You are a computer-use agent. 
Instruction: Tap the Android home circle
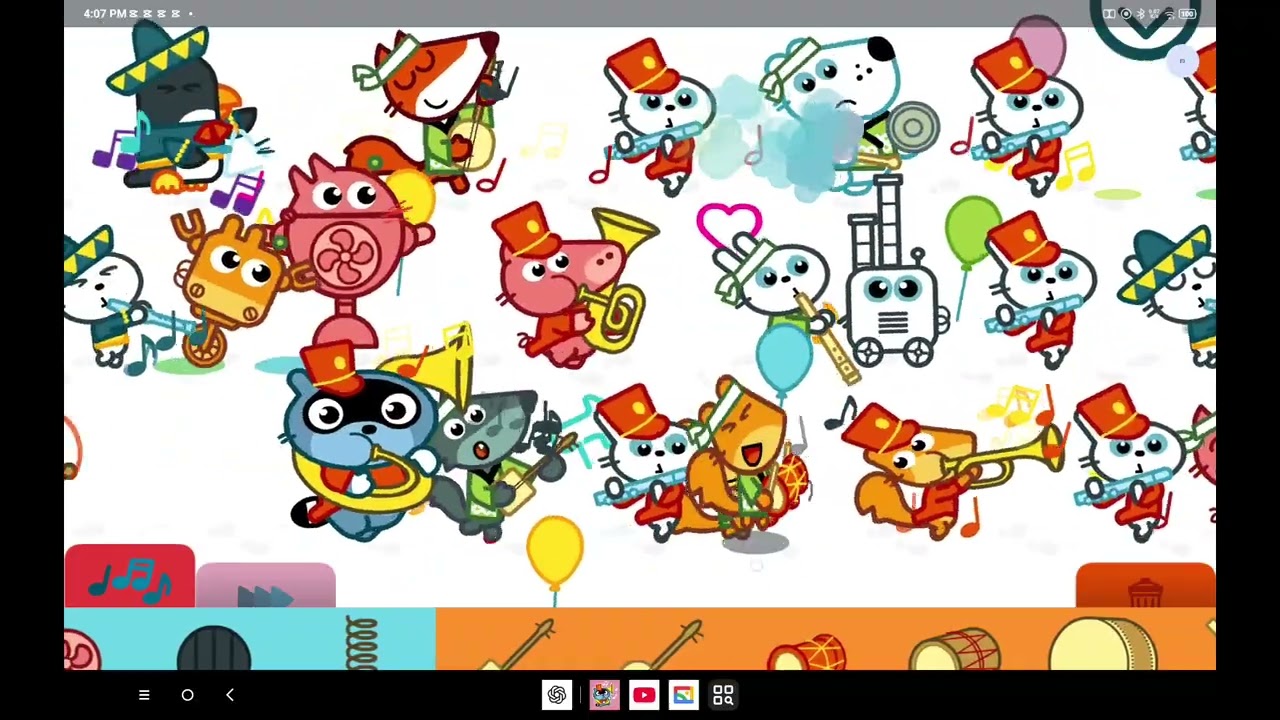[187, 695]
